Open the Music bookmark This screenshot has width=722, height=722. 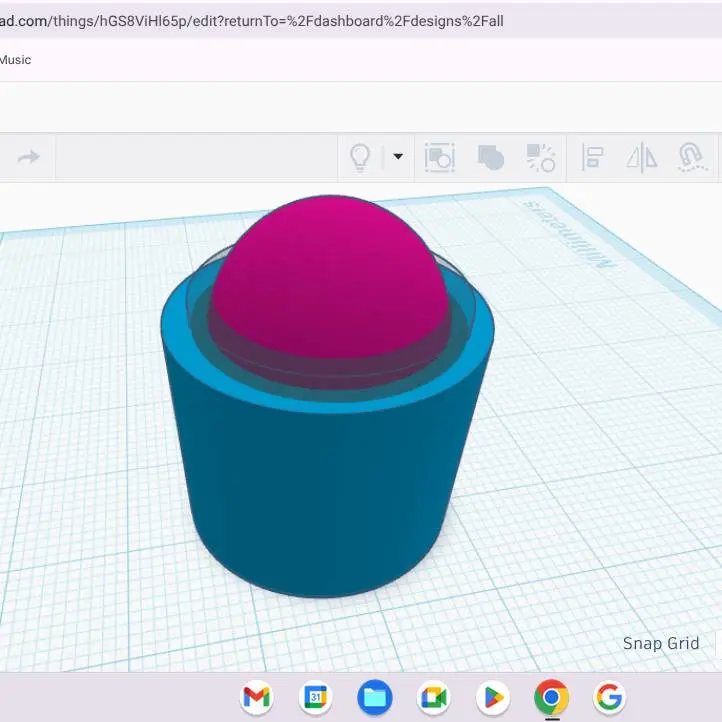(x=15, y=60)
